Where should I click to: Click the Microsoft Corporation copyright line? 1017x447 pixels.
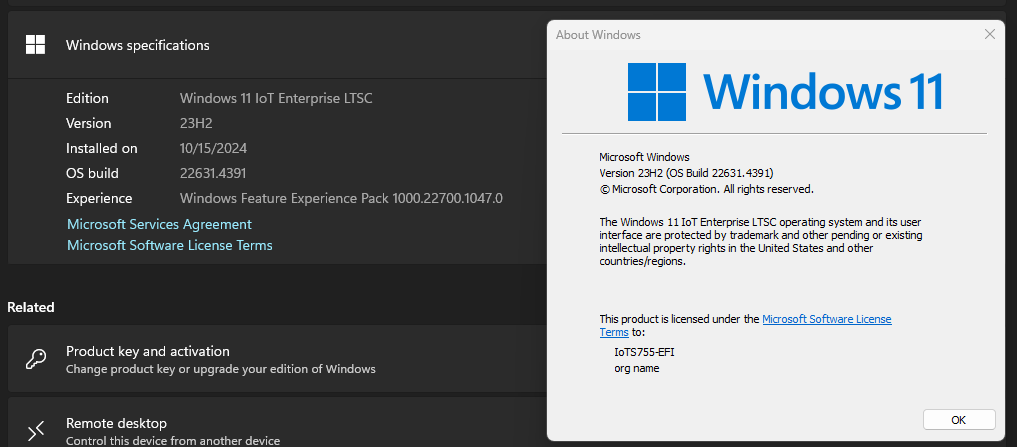click(x=706, y=189)
